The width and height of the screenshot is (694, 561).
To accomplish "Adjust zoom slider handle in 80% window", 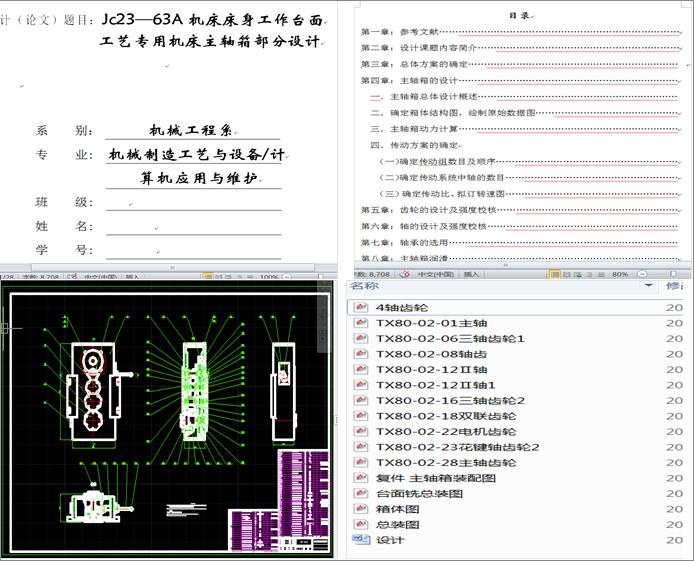I will tap(673, 274).
